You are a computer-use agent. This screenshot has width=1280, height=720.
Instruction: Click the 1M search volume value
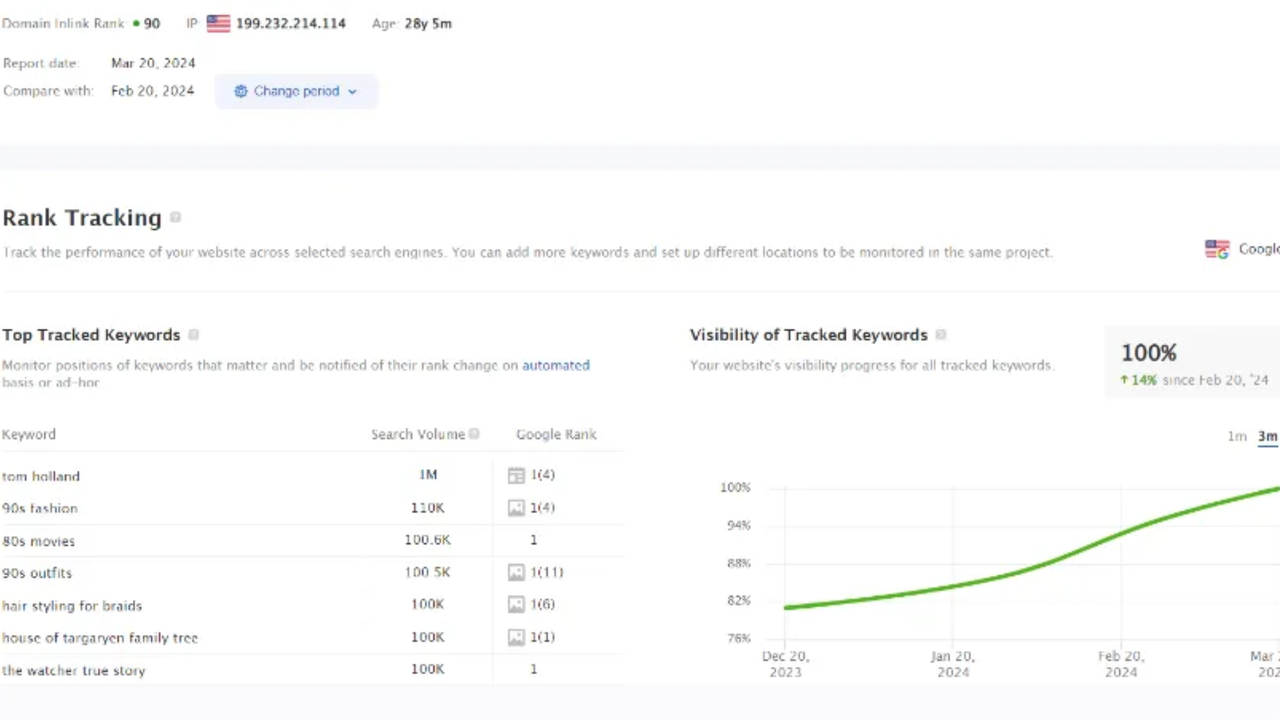[428, 475]
